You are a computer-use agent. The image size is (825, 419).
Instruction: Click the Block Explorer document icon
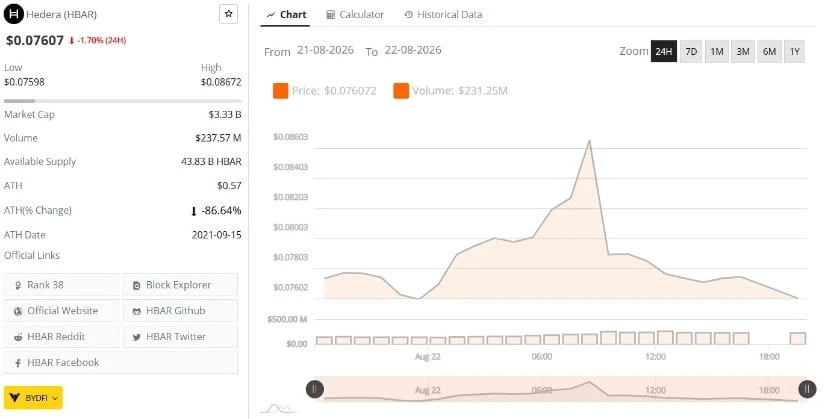tap(137, 285)
